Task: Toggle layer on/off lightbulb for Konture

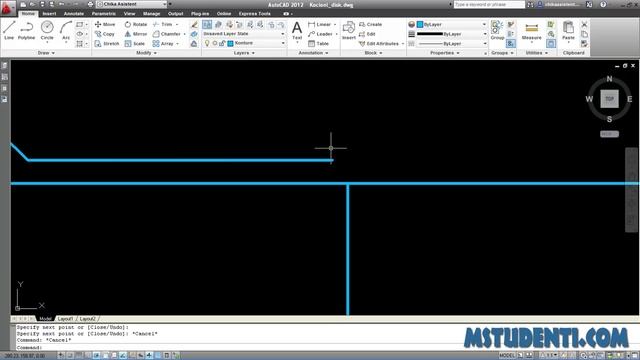Action: click(207, 43)
